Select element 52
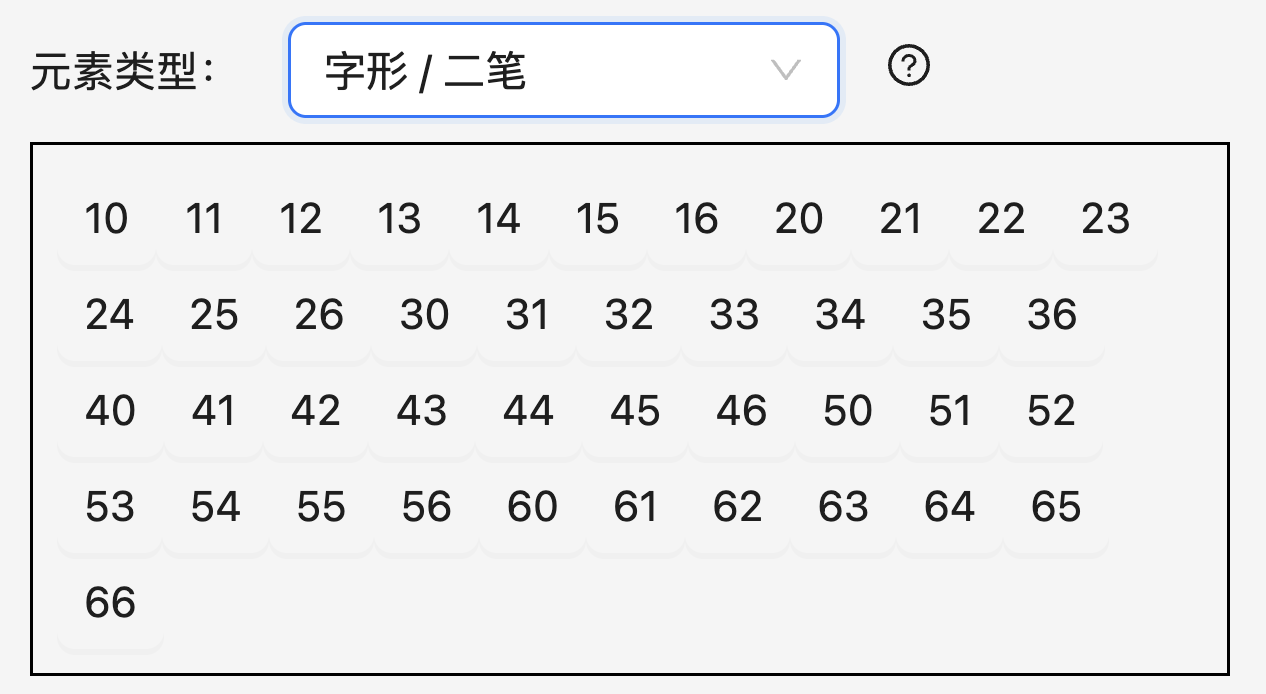The width and height of the screenshot is (1266, 694). [x=1051, y=412]
